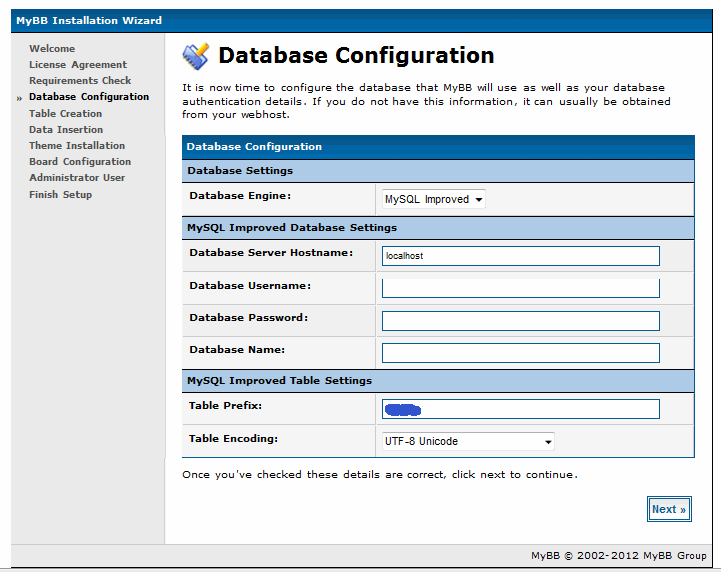This screenshot has height=572, width=721.
Task: Click the 'Database Engine:' label
Action: (x=240, y=196)
